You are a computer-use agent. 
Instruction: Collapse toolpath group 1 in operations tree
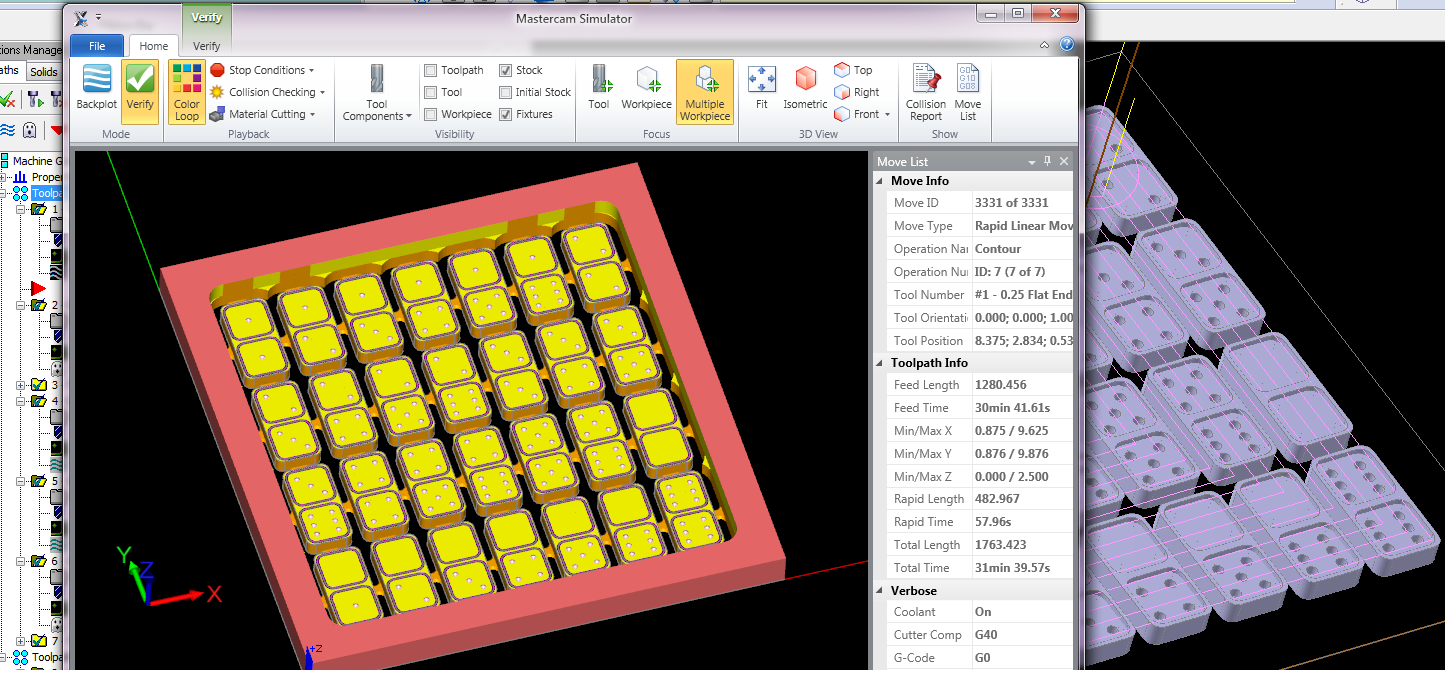pyautogui.click(x=22, y=209)
